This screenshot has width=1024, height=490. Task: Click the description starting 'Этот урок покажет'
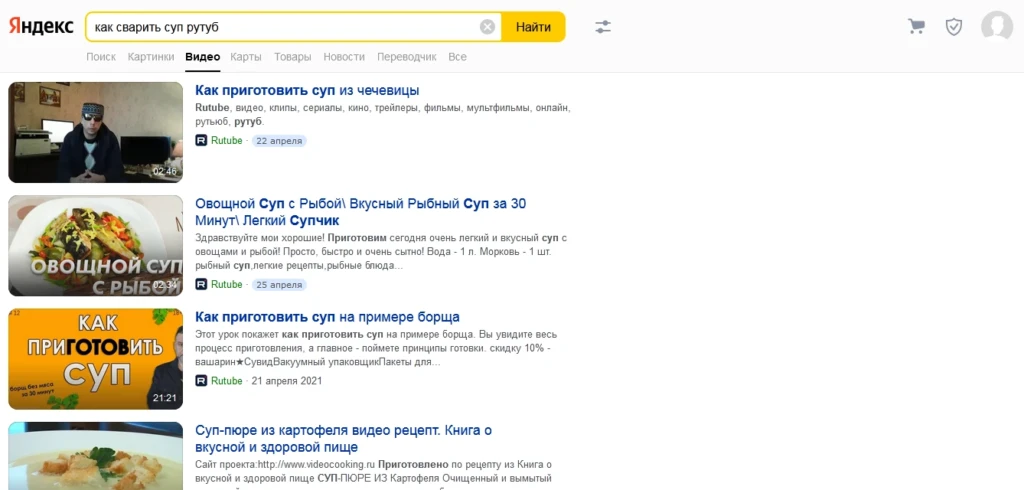377,348
